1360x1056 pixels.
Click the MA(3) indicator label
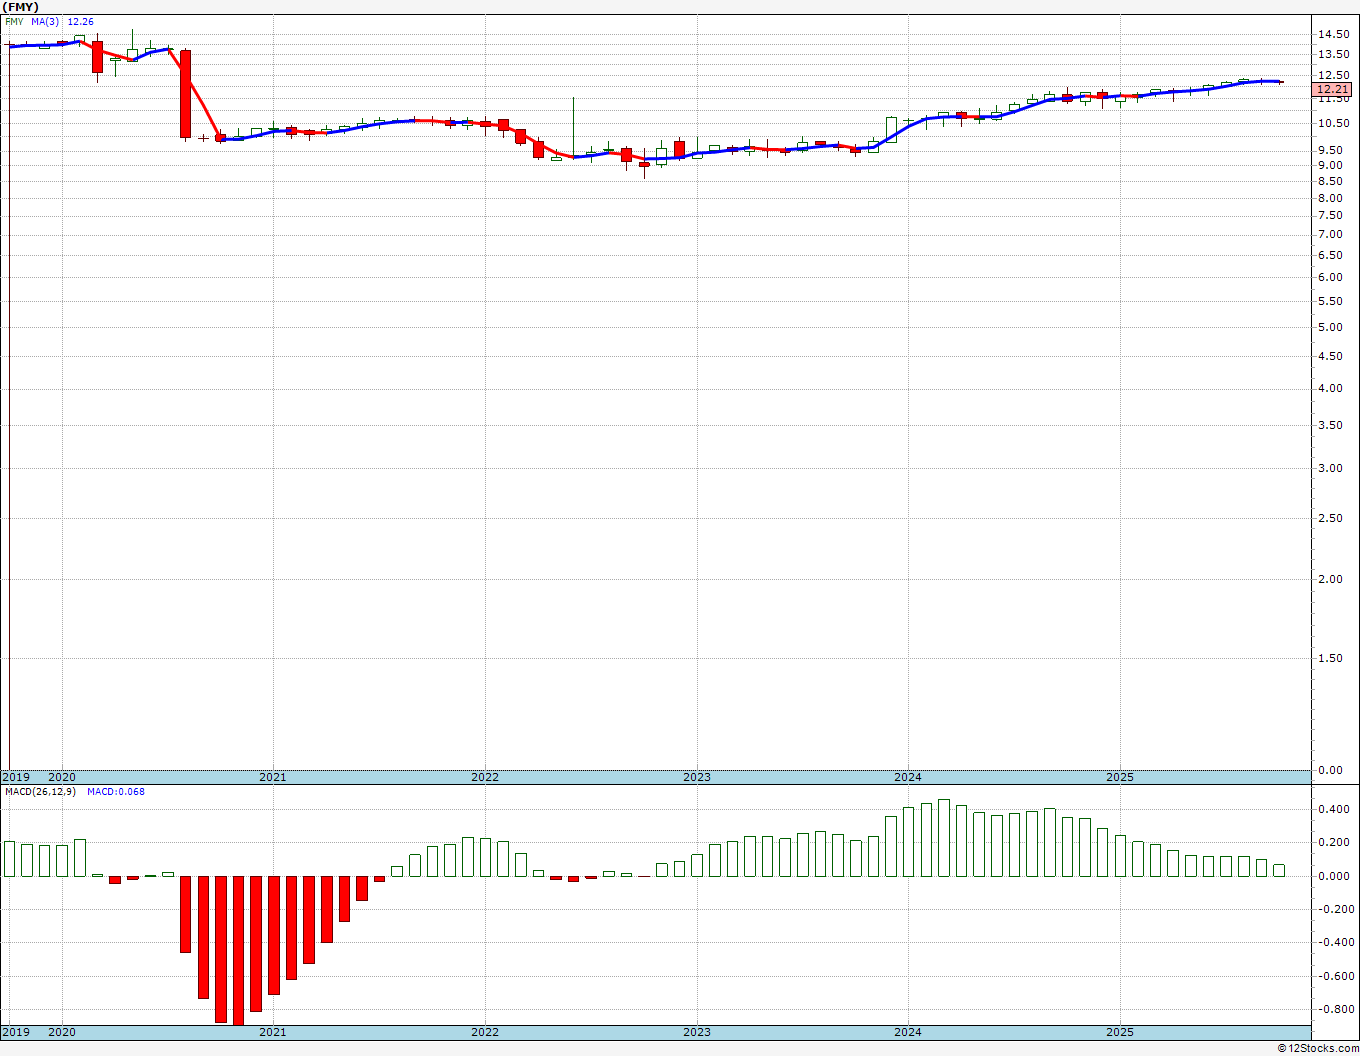click(x=46, y=21)
